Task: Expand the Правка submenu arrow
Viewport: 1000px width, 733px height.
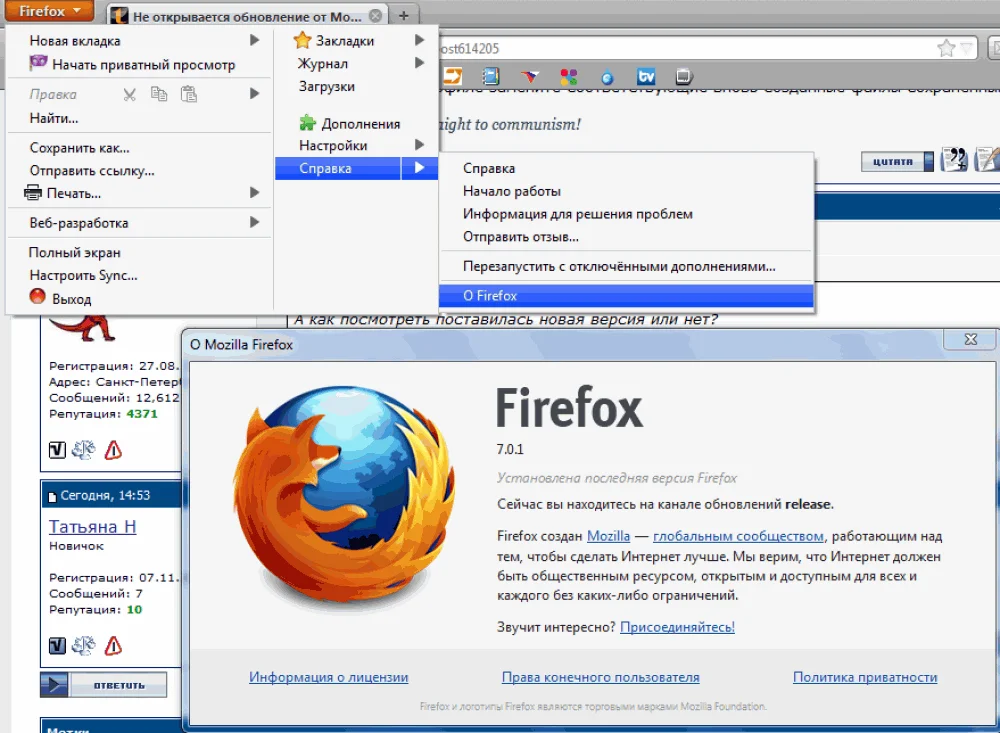Action: pos(254,94)
